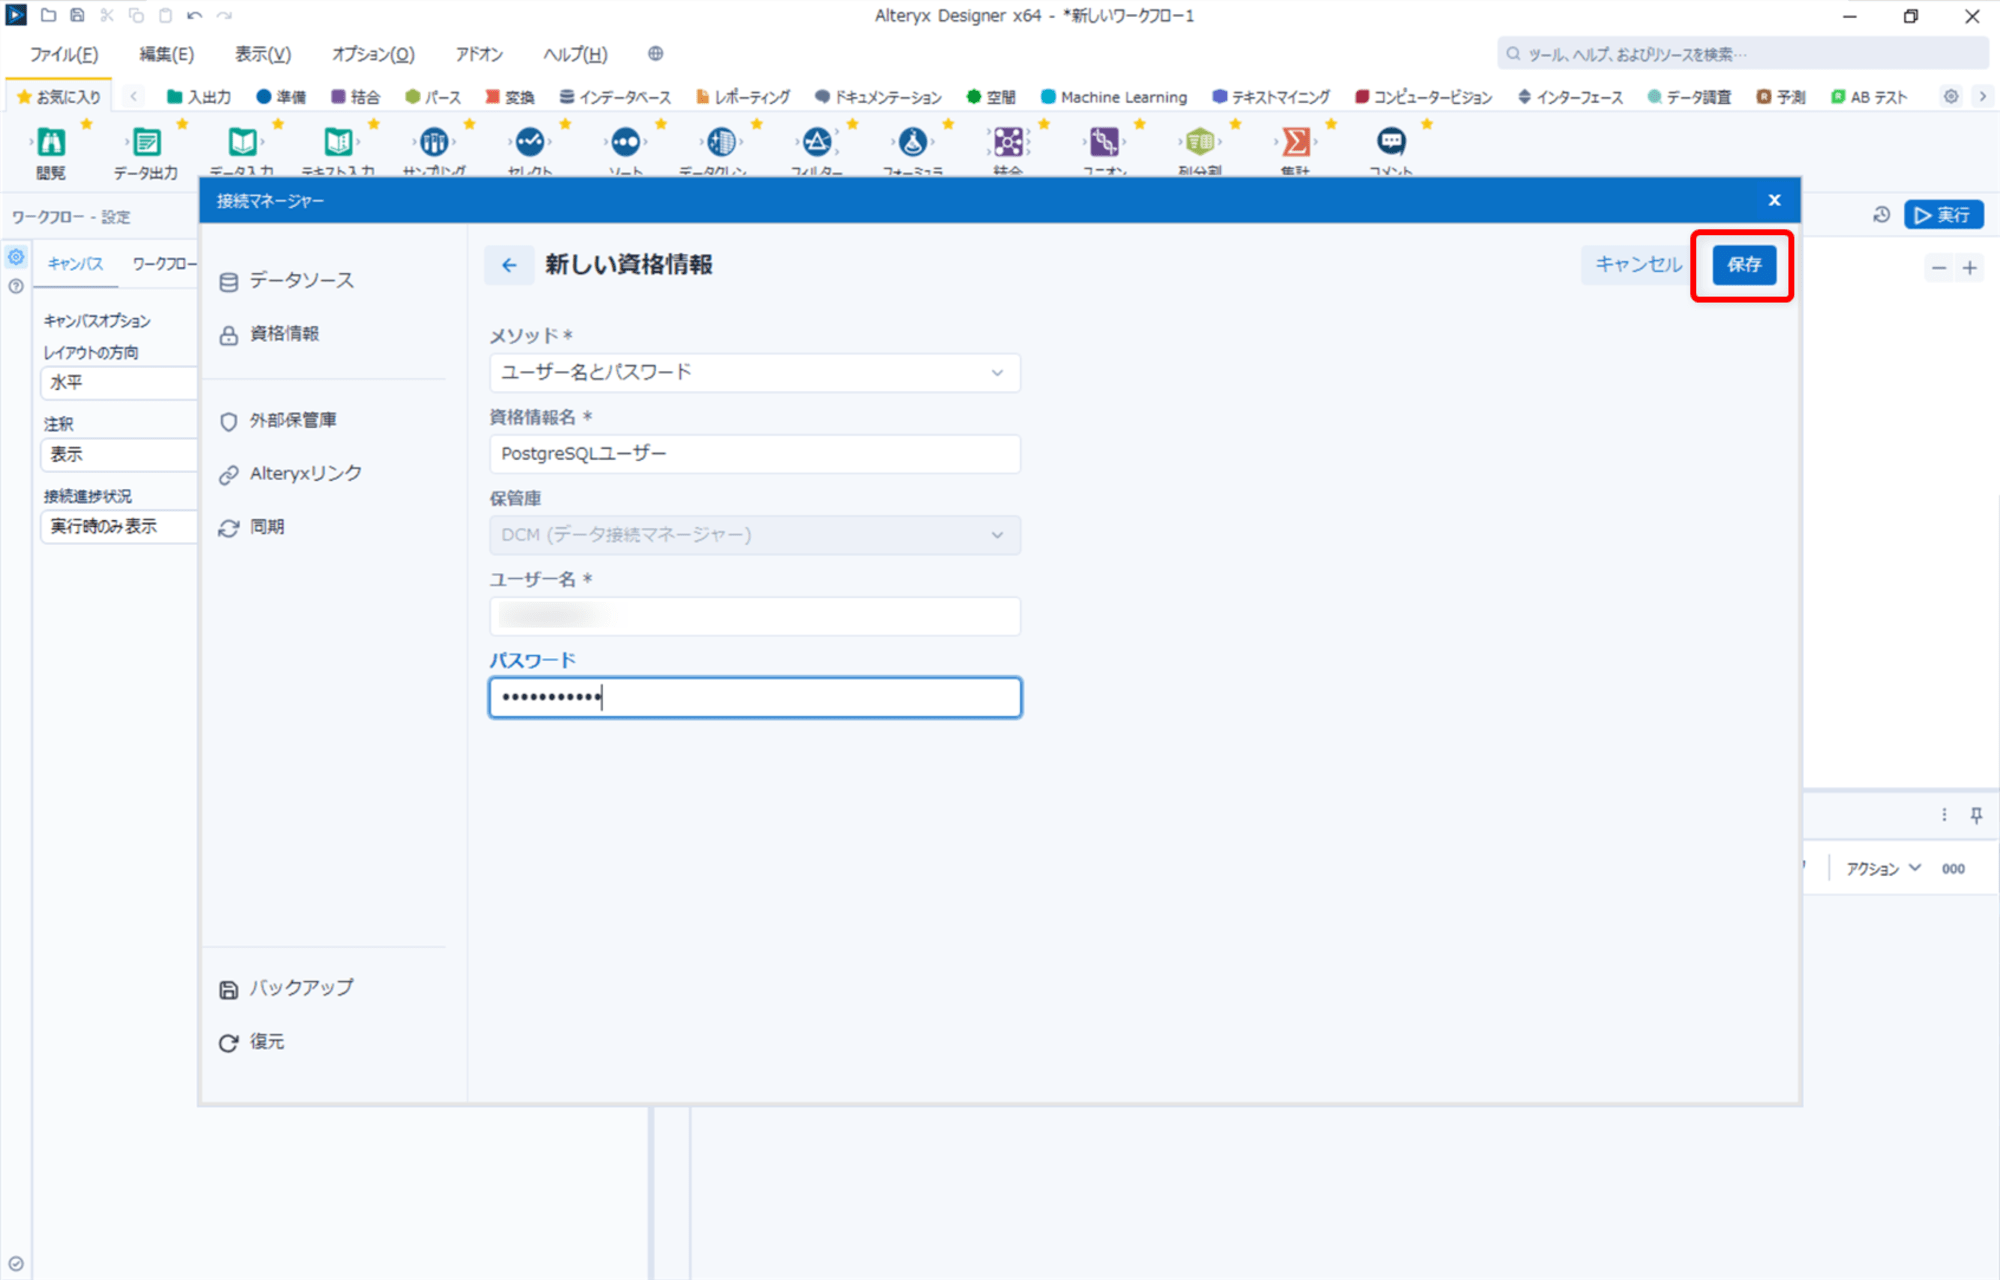This screenshot has width=2000, height=1280.
Task: Select the セレクト tool icon
Action: [x=530, y=143]
